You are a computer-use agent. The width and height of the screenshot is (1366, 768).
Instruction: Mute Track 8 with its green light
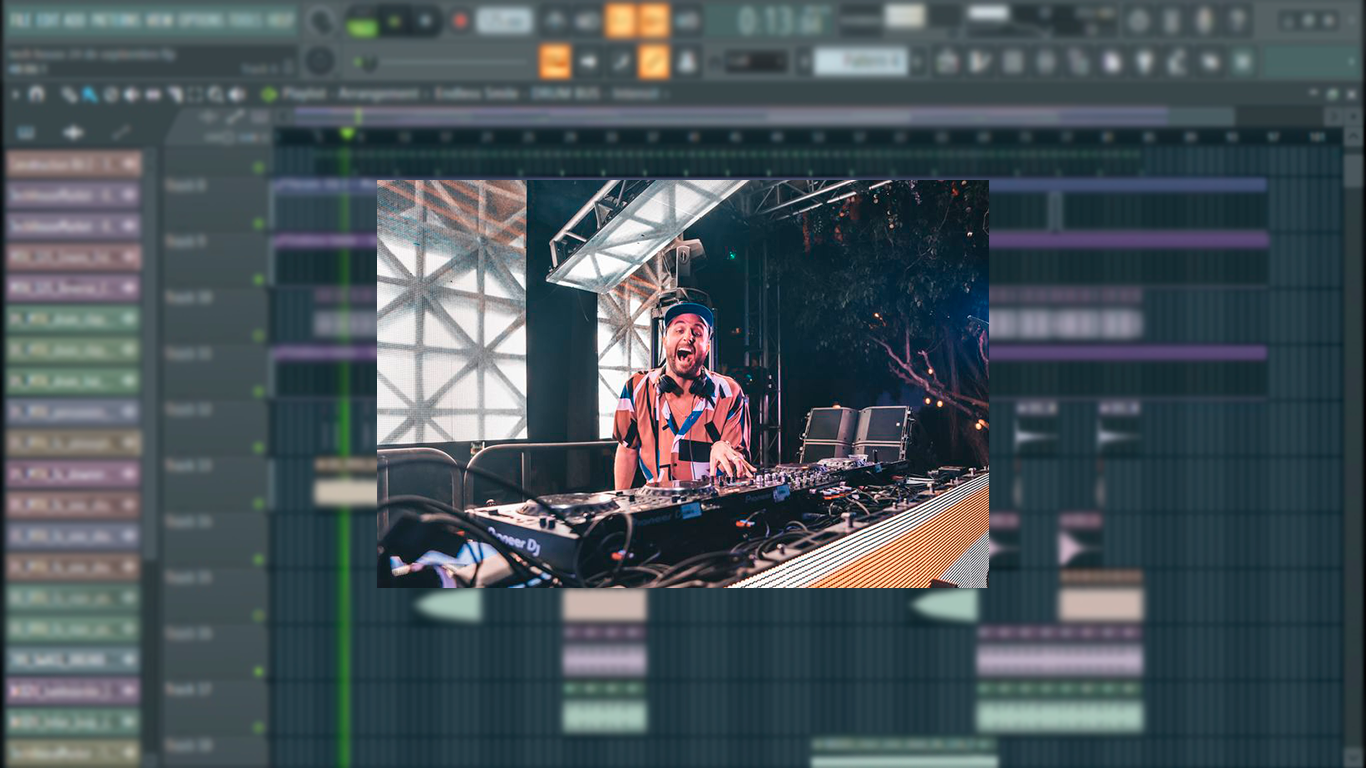(259, 224)
